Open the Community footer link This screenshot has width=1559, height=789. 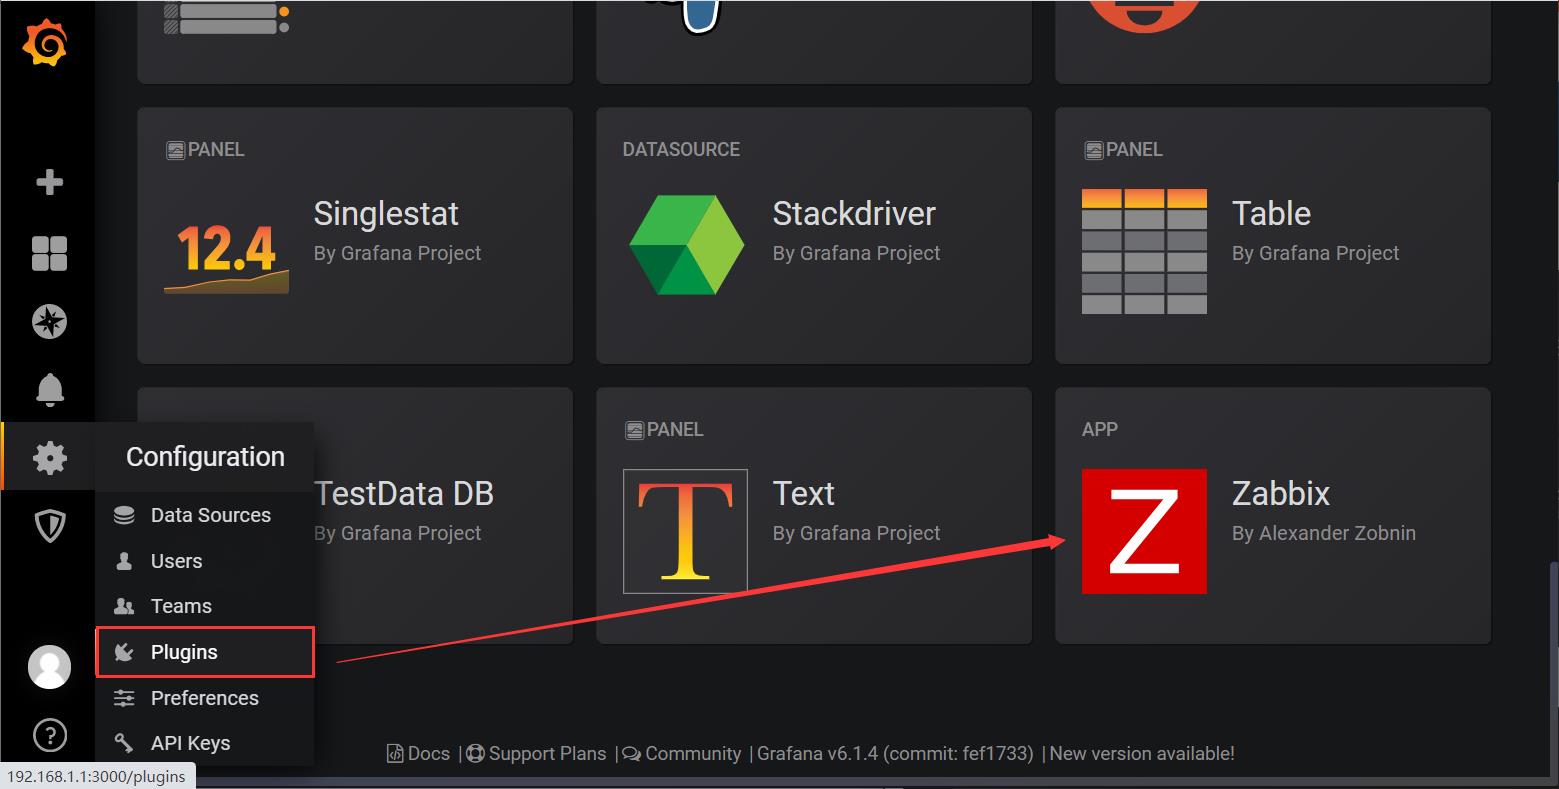682,754
